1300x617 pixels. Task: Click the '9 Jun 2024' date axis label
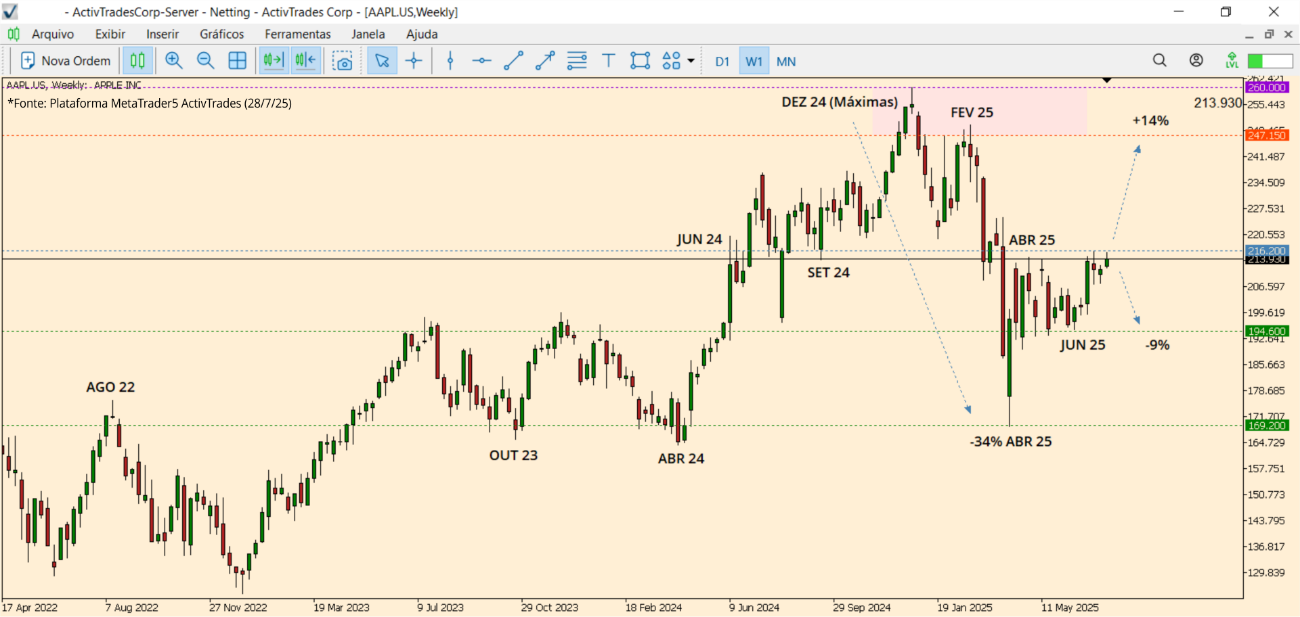[x=754, y=607]
